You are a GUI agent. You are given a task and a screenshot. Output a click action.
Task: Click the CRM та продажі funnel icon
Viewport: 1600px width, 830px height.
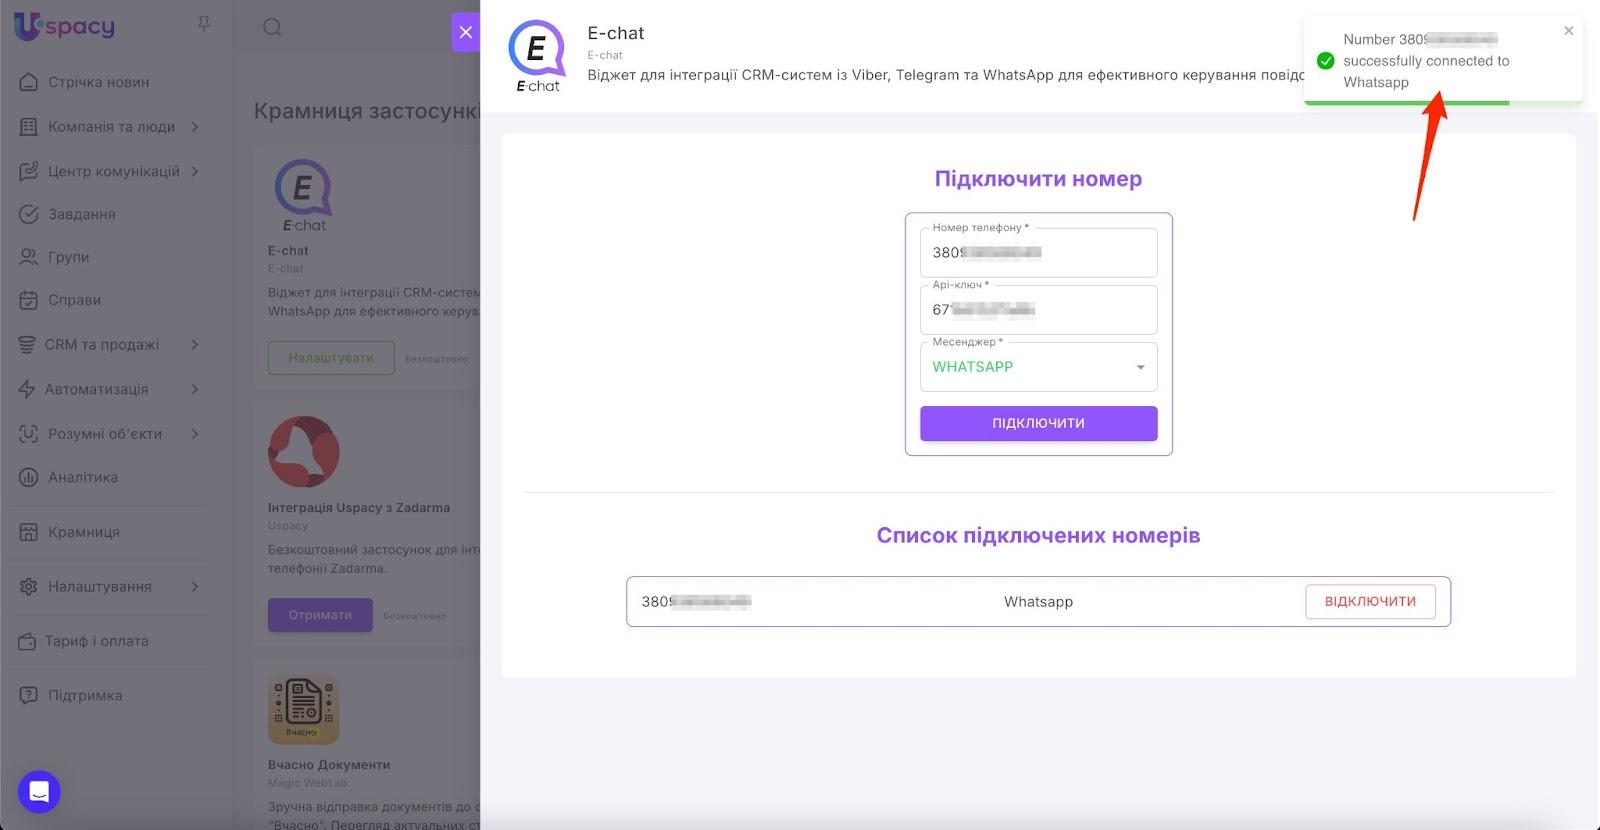27,345
